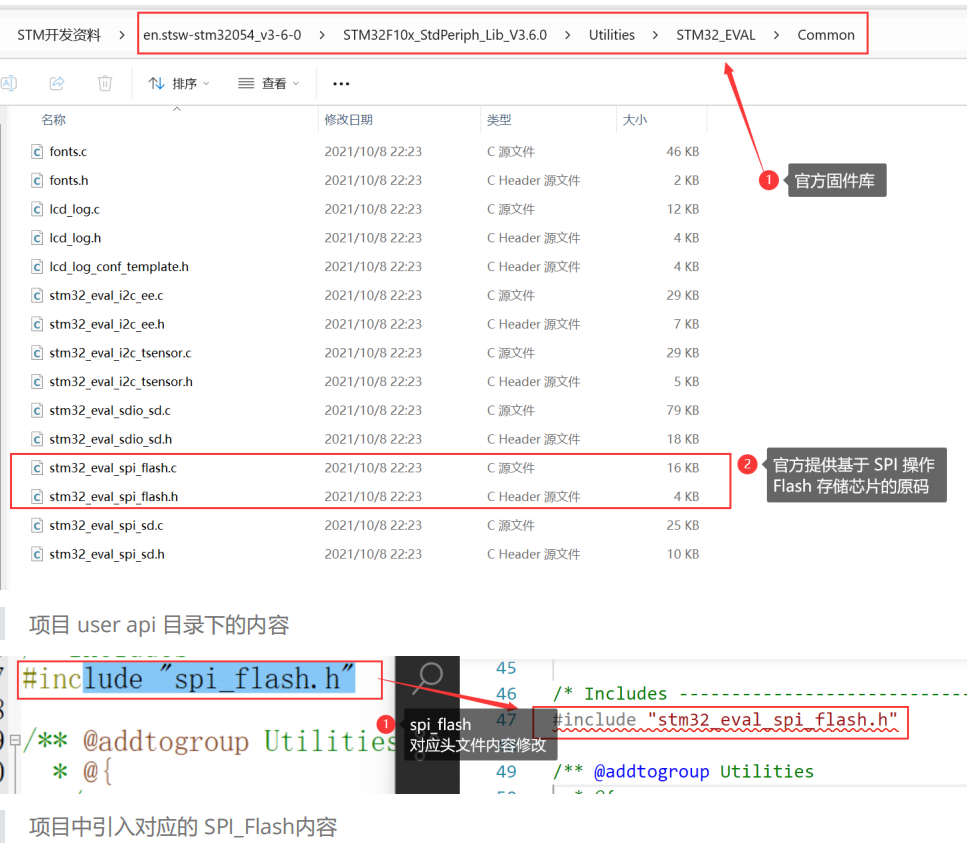Click fonts.h file icon

(x=37, y=180)
